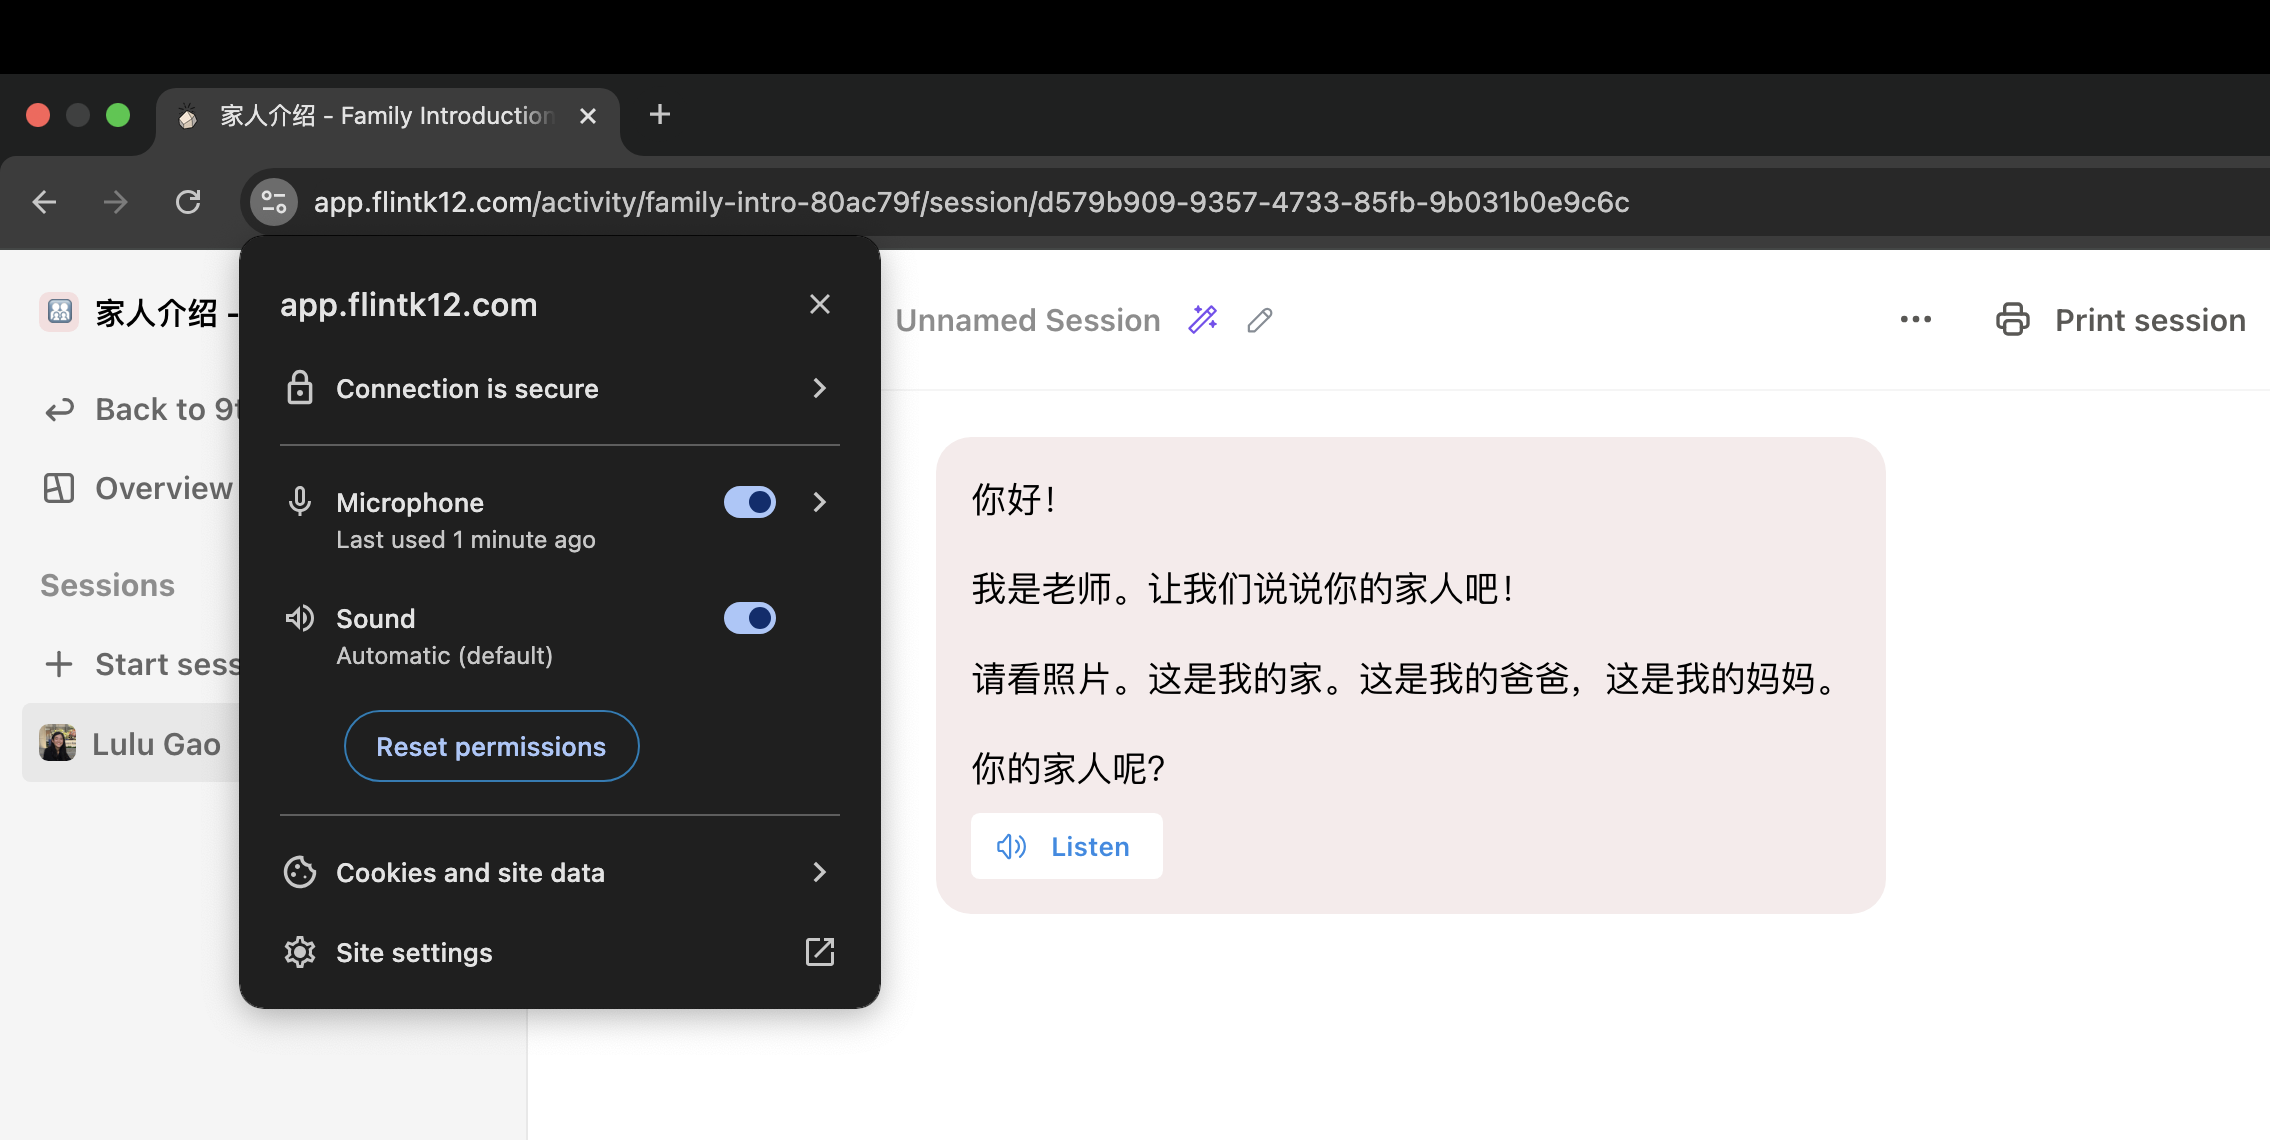Open the three-dot more options menu
Viewport: 2270px width, 1140px height.
click(x=1916, y=320)
